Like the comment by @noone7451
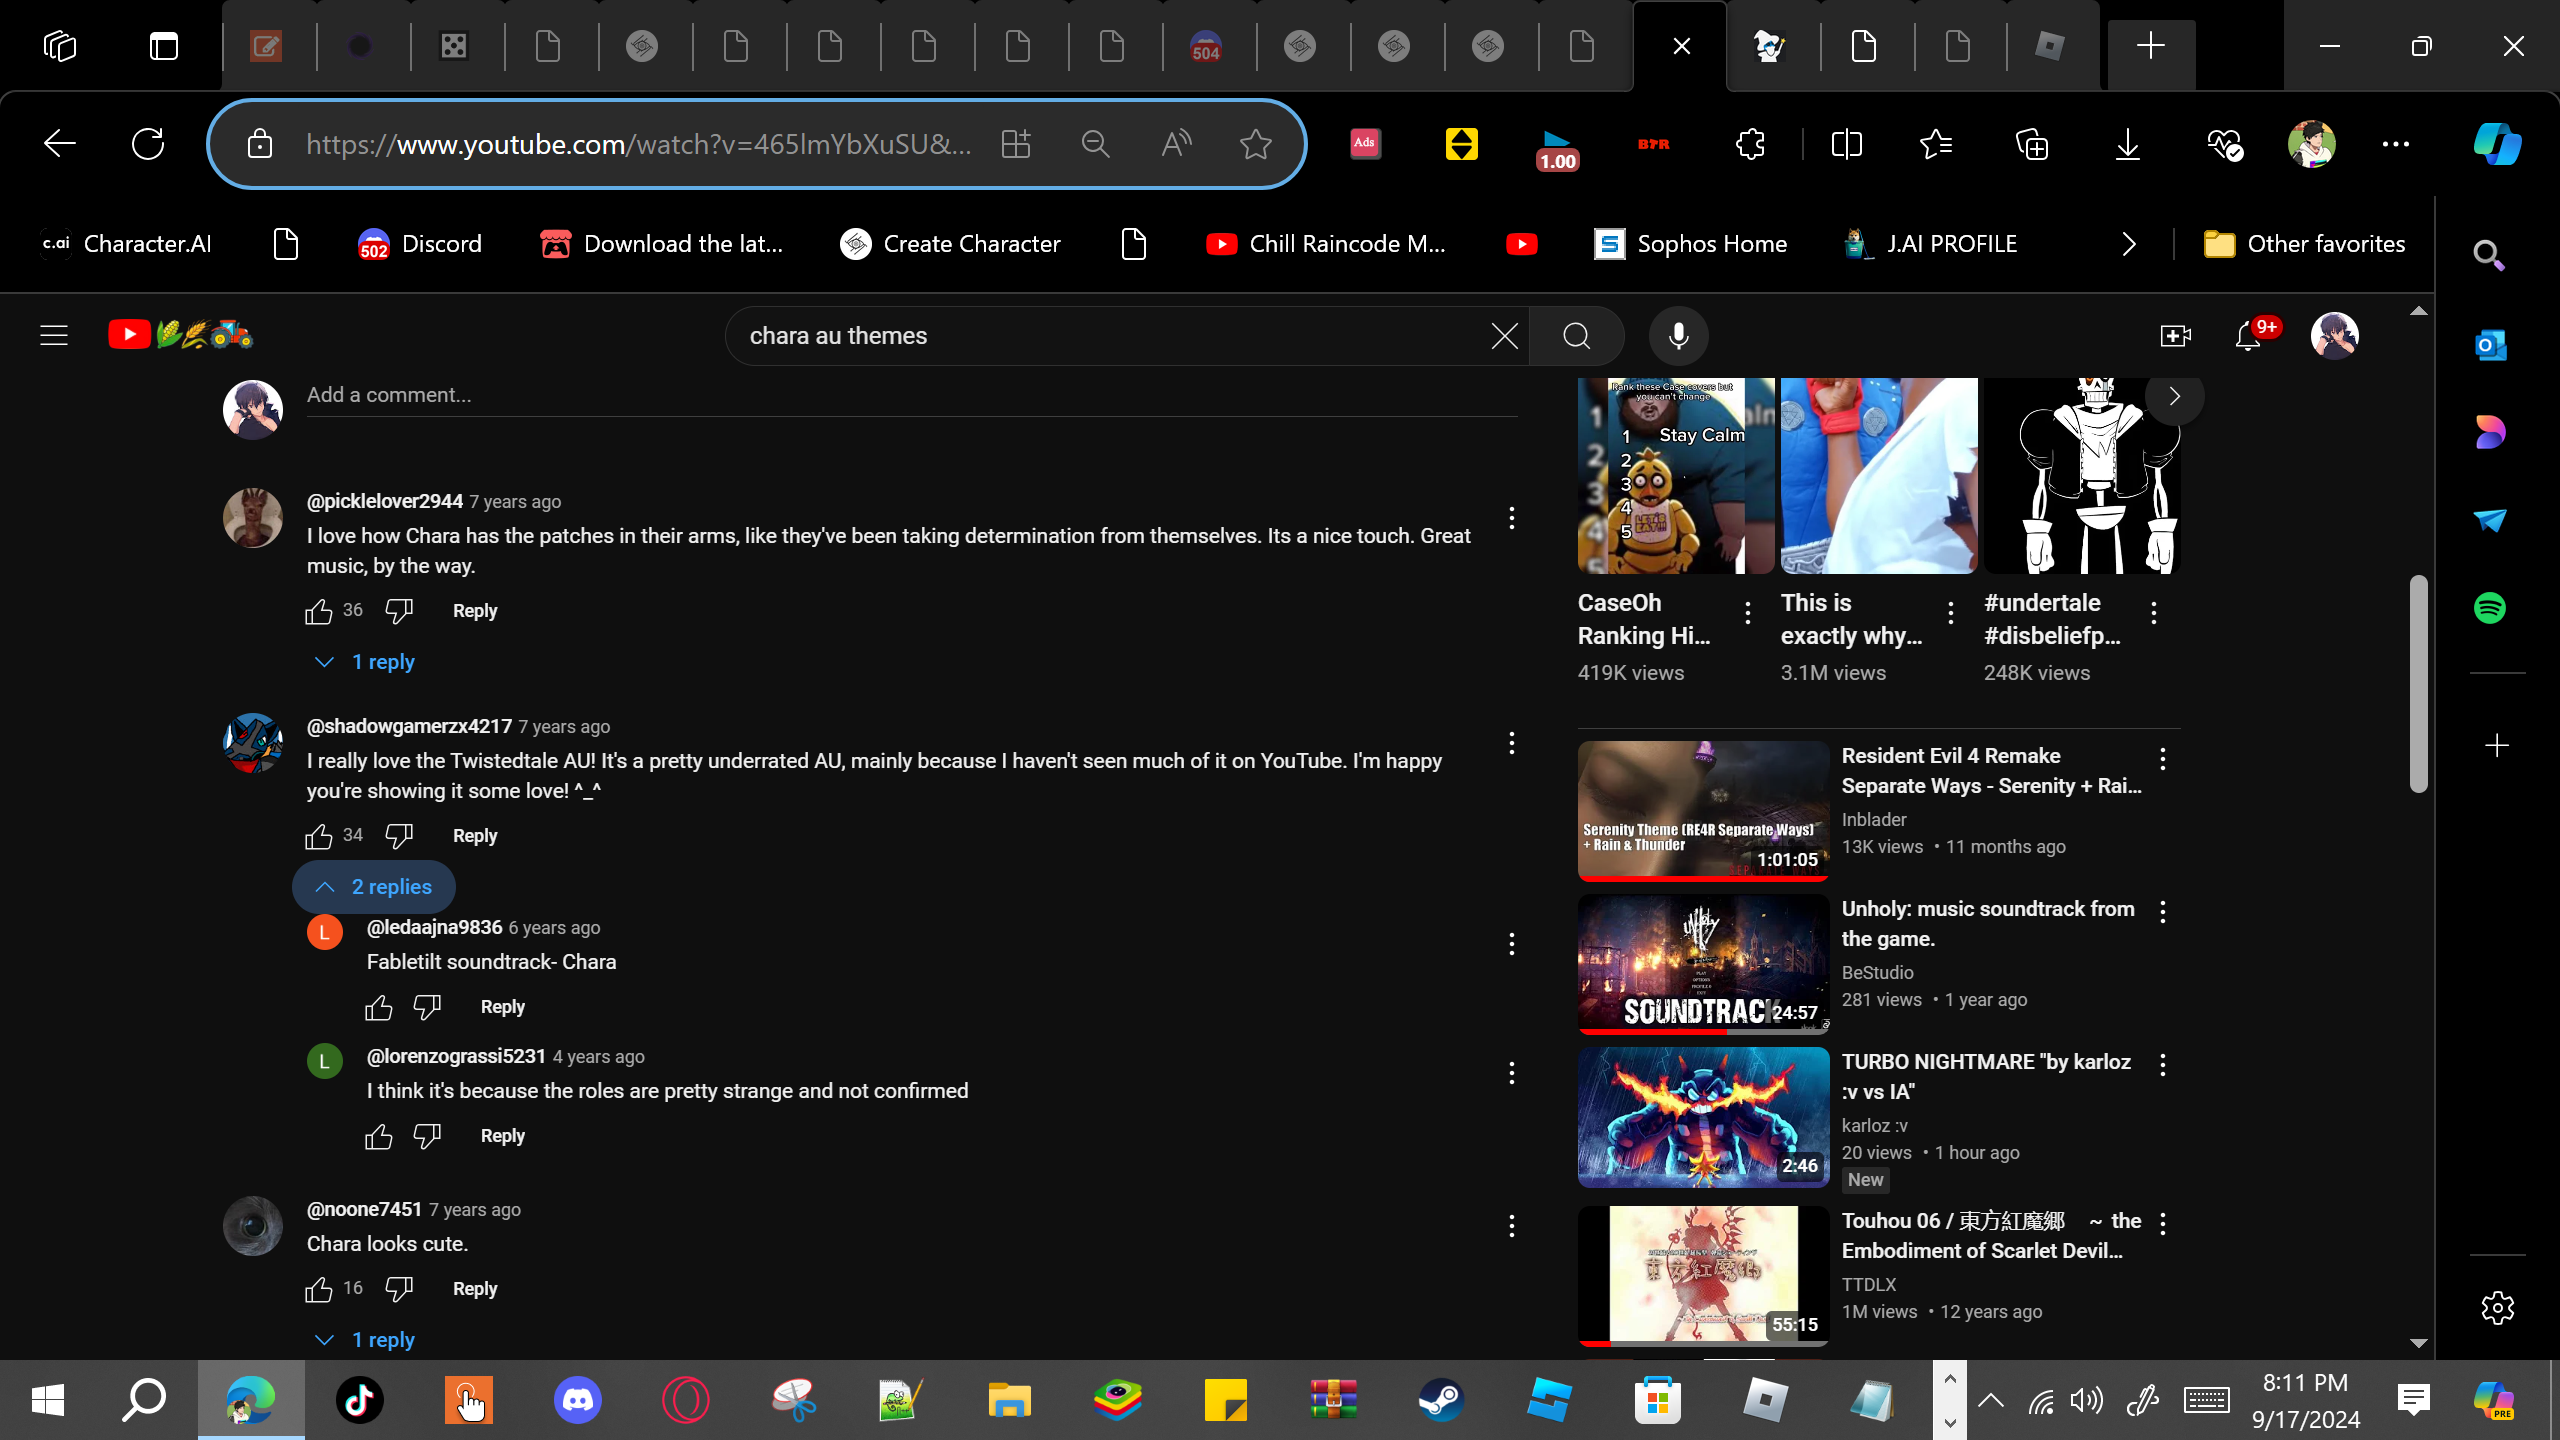The height and width of the screenshot is (1440, 2560). click(x=319, y=1289)
